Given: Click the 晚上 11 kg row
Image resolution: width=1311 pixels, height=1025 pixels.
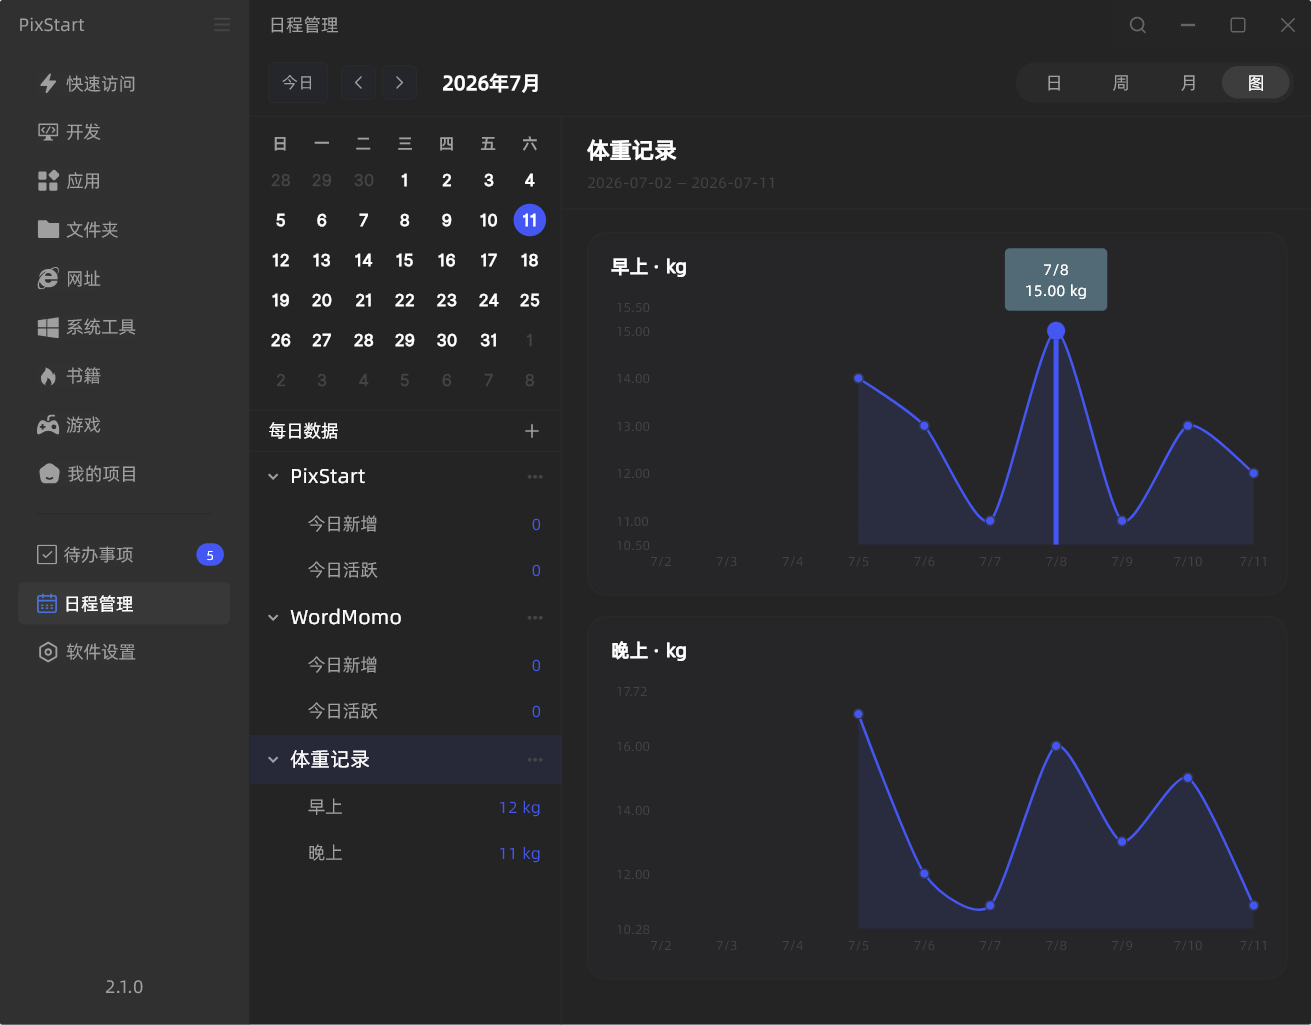Looking at the screenshot, I should tap(405, 853).
